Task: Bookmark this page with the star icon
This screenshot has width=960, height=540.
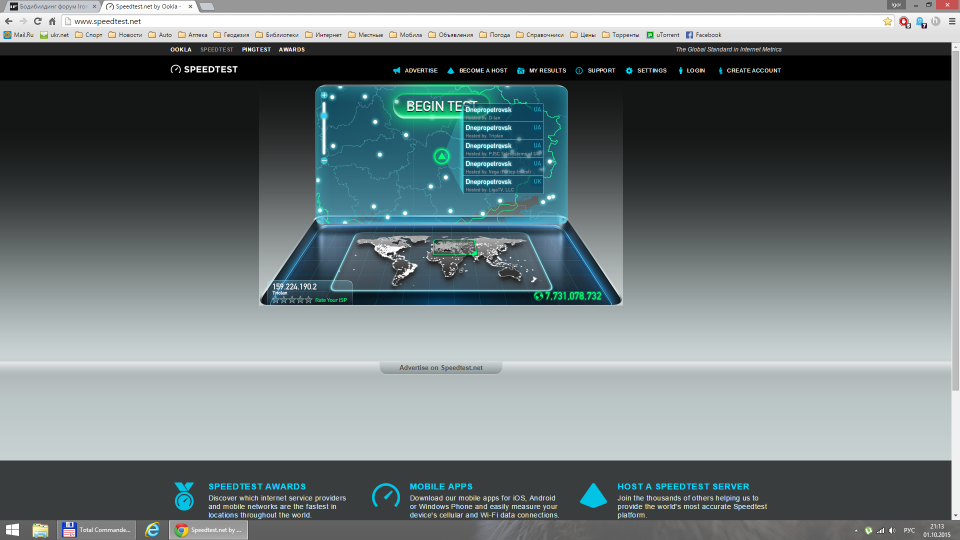Action: pos(888,21)
